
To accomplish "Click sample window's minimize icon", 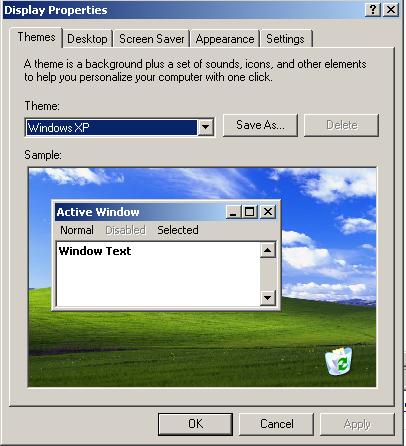I will click(x=233, y=212).
